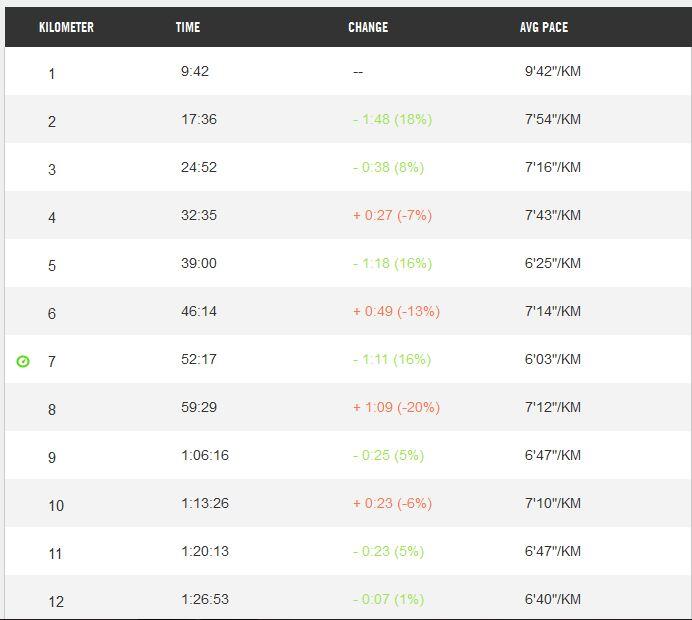Click the AVG PACE column header

pyautogui.click(x=543, y=27)
